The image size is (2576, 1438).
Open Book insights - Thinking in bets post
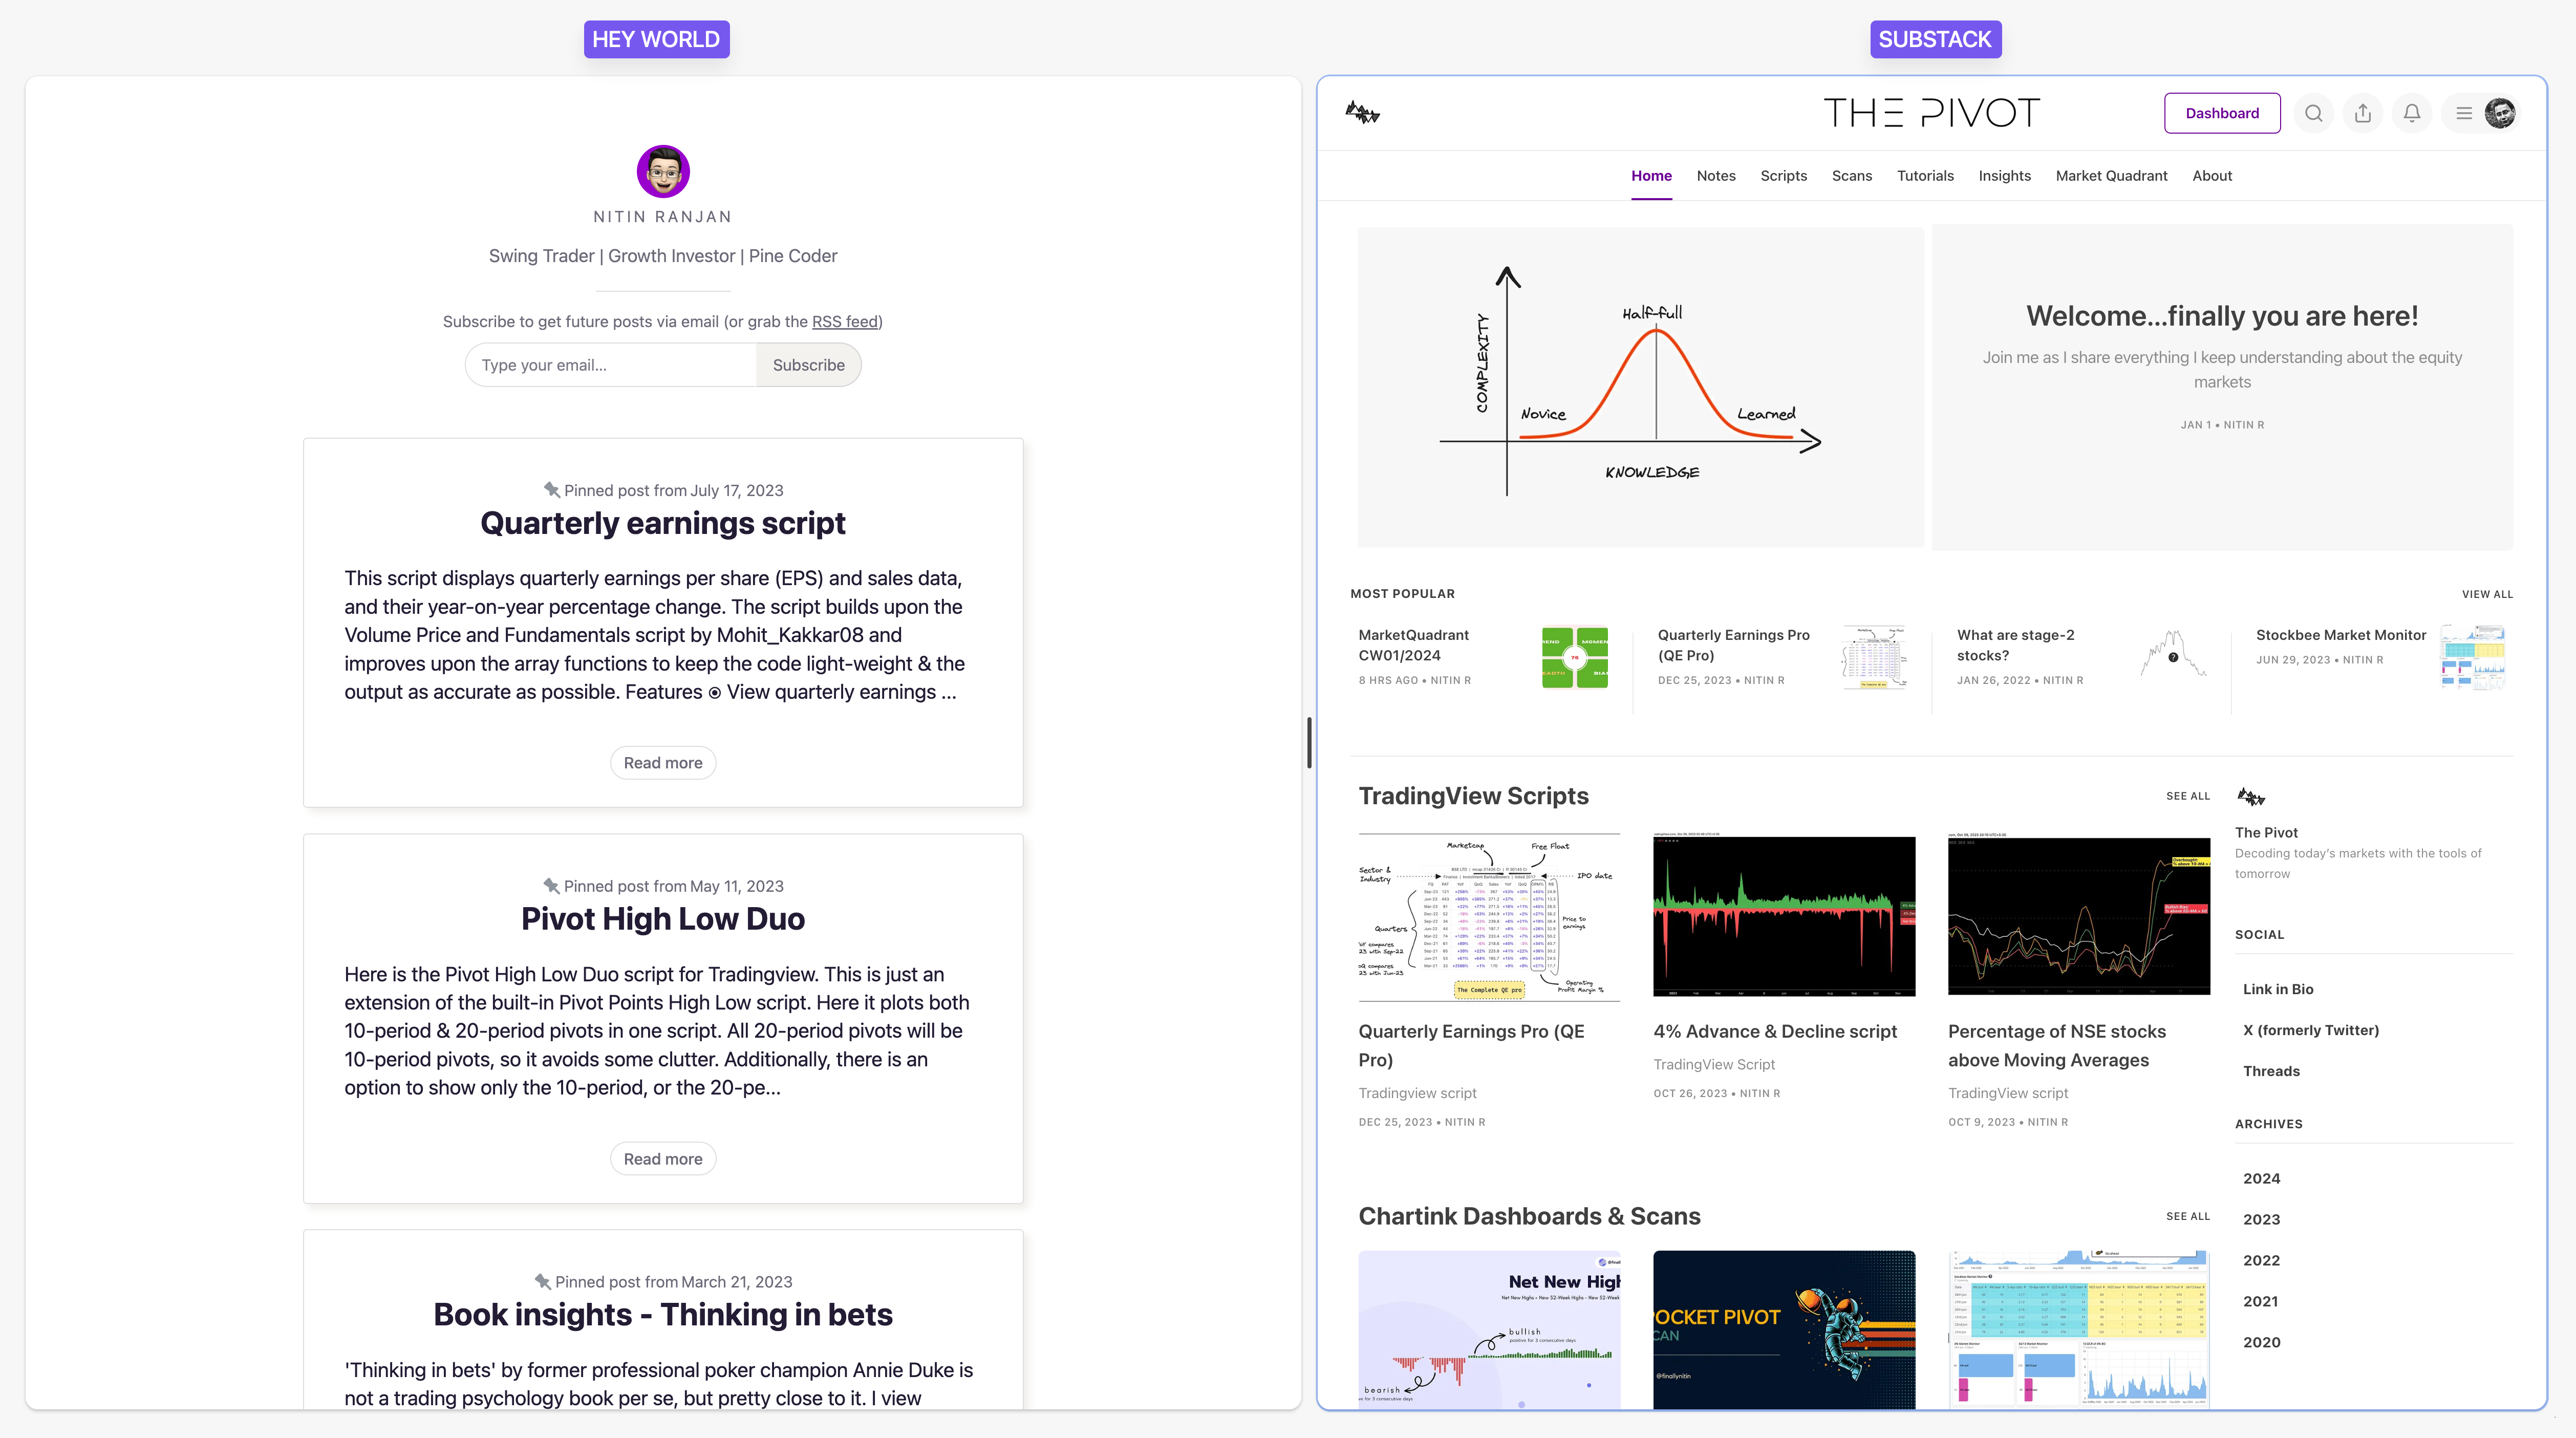pyautogui.click(x=663, y=1314)
